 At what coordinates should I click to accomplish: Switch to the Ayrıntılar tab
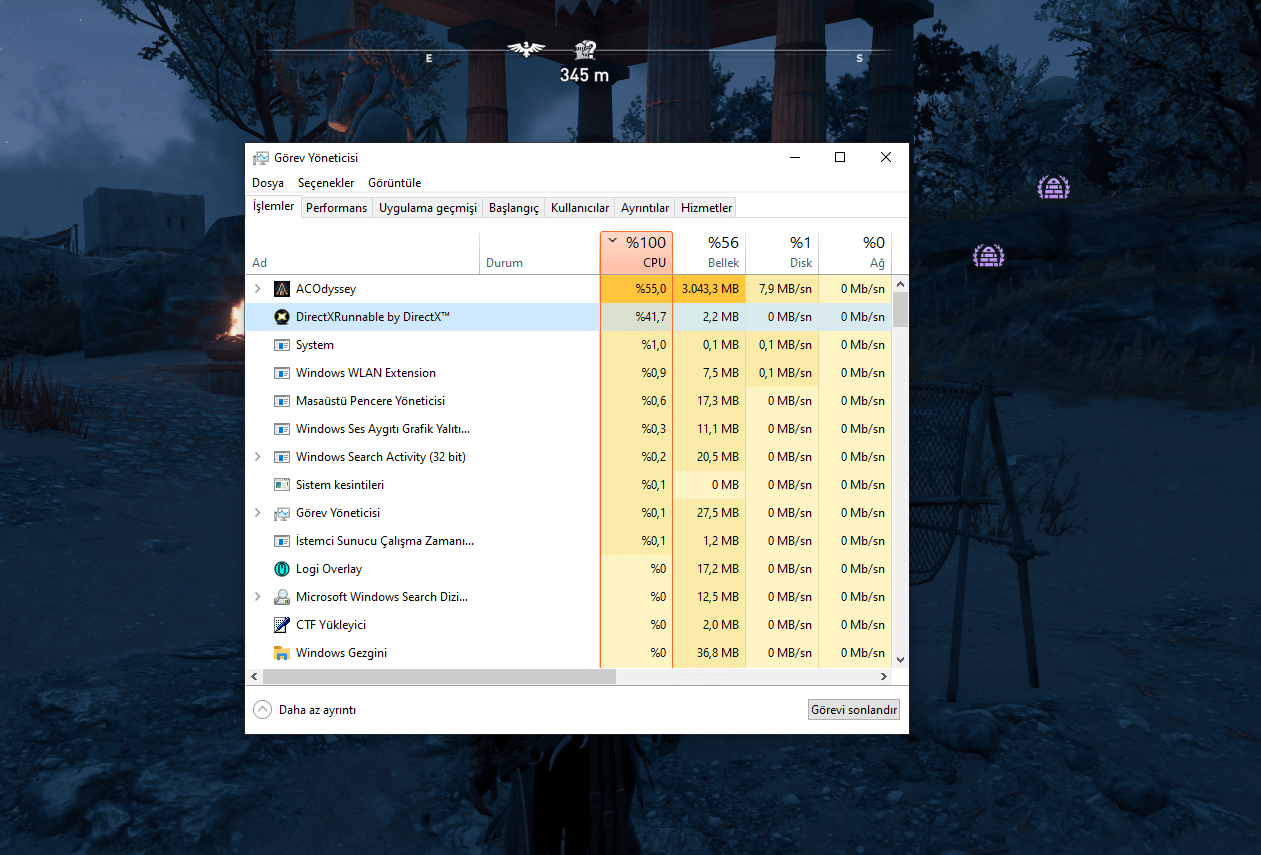(x=645, y=208)
